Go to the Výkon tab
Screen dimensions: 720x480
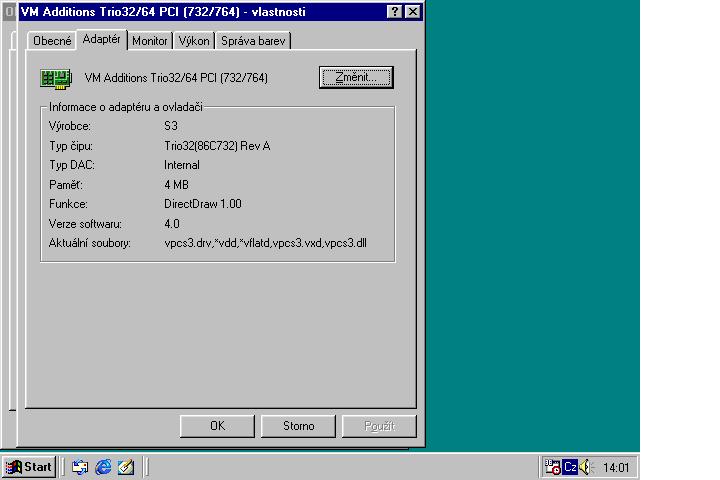tap(194, 41)
